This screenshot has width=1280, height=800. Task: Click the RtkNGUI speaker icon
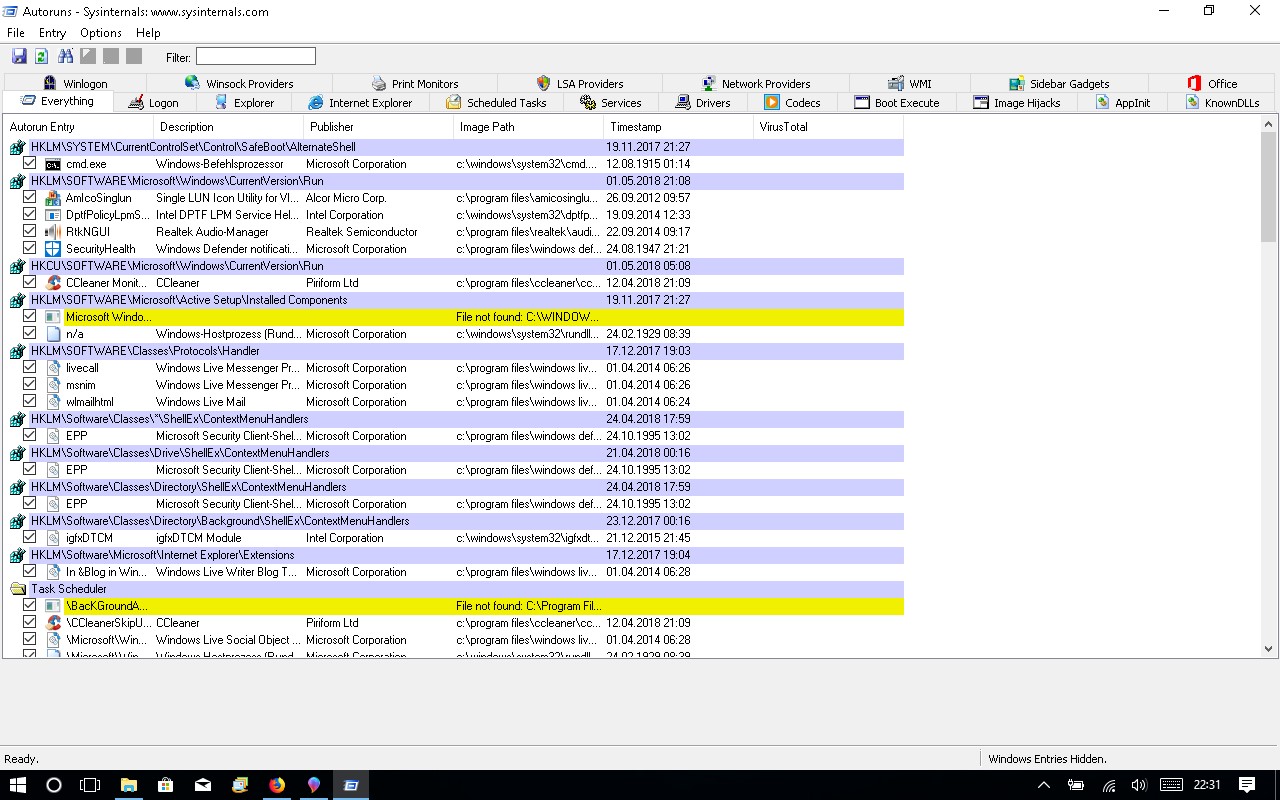[x=53, y=232]
